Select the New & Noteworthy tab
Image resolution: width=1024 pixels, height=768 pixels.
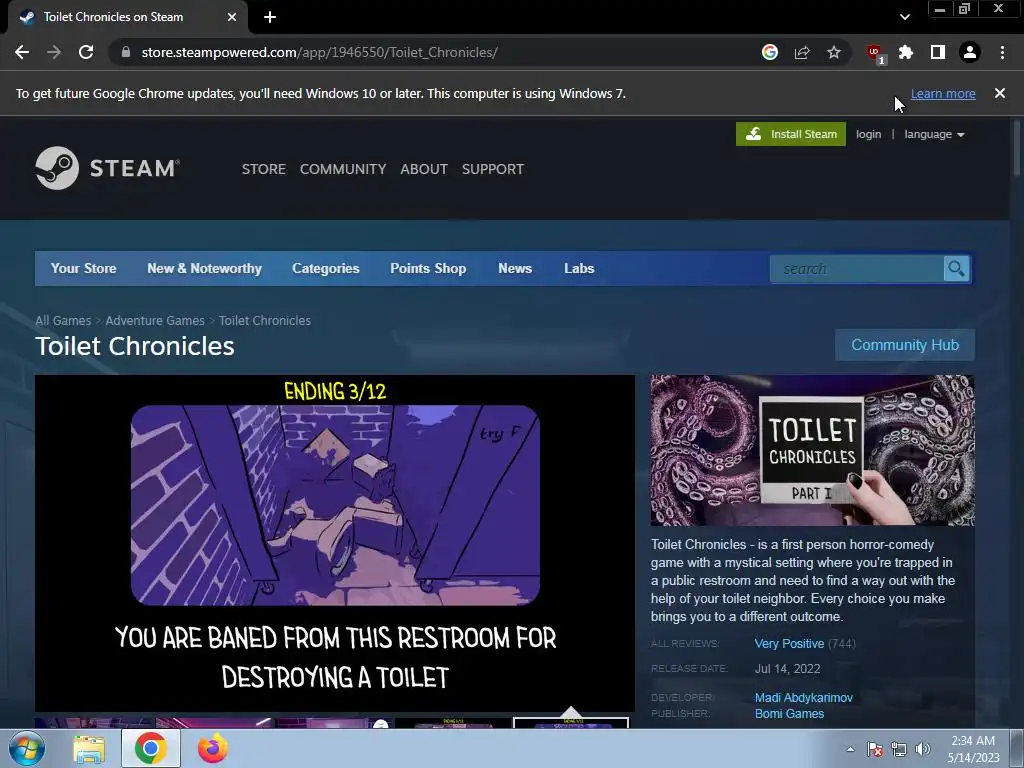[x=204, y=268]
